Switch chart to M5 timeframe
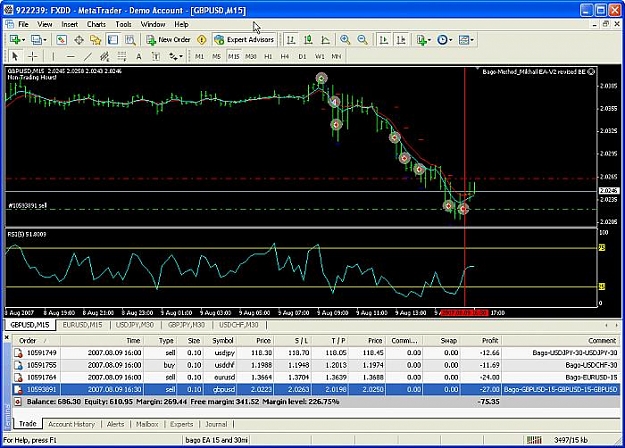The height and width of the screenshot is (448, 625). (216, 57)
